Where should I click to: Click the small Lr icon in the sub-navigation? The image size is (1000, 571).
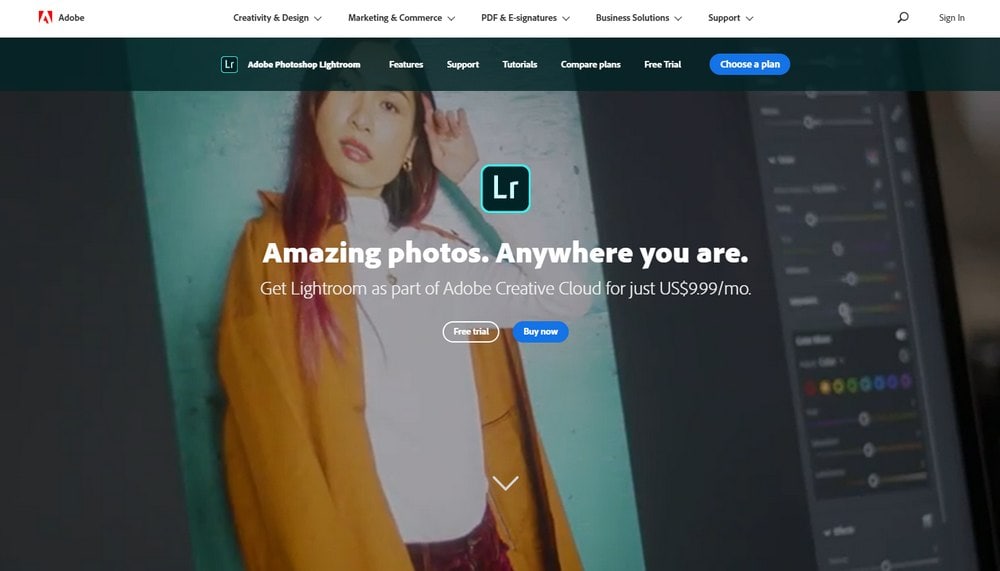click(x=229, y=64)
